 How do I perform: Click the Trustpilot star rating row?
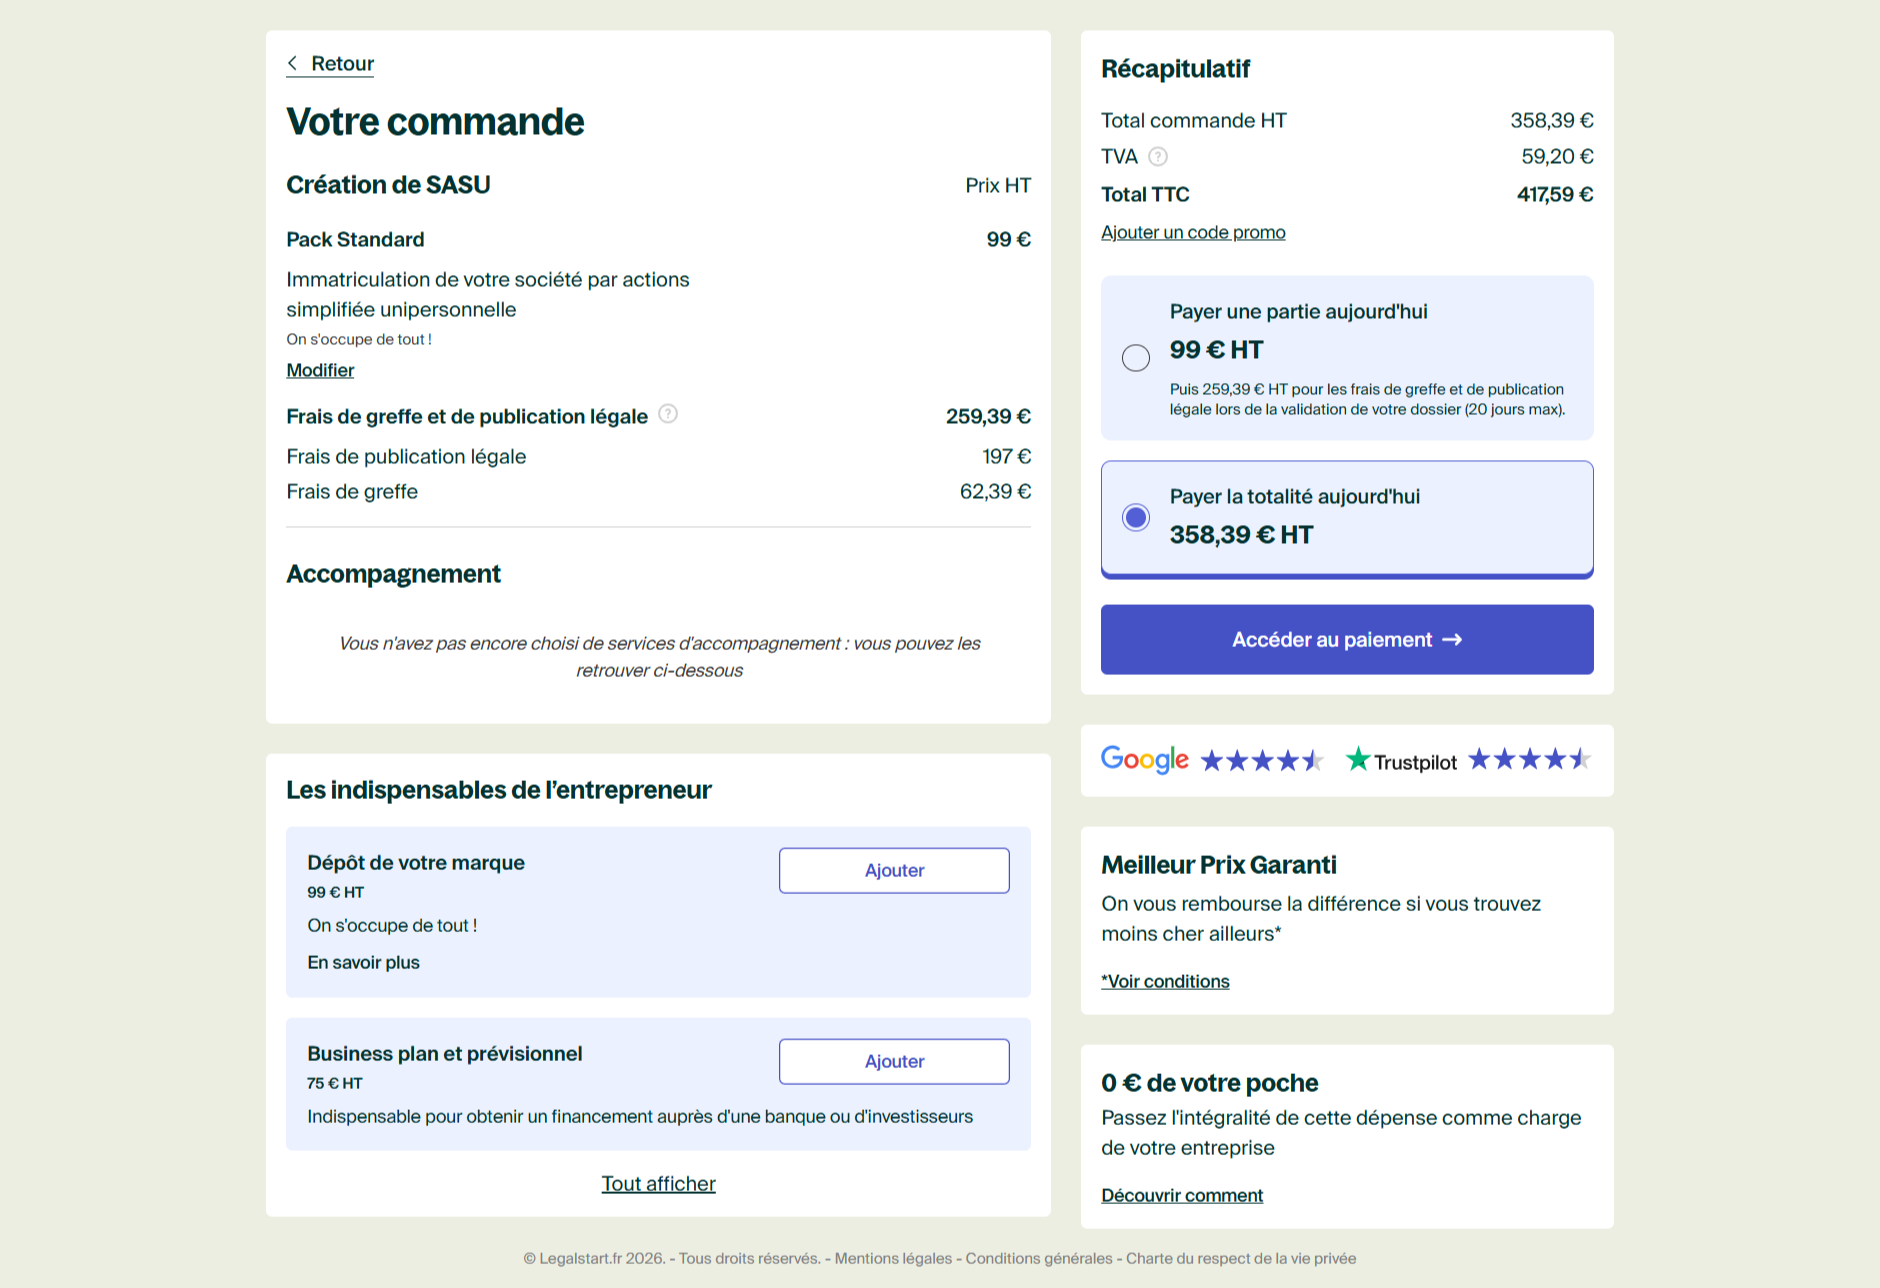pyautogui.click(x=1529, y=760)
